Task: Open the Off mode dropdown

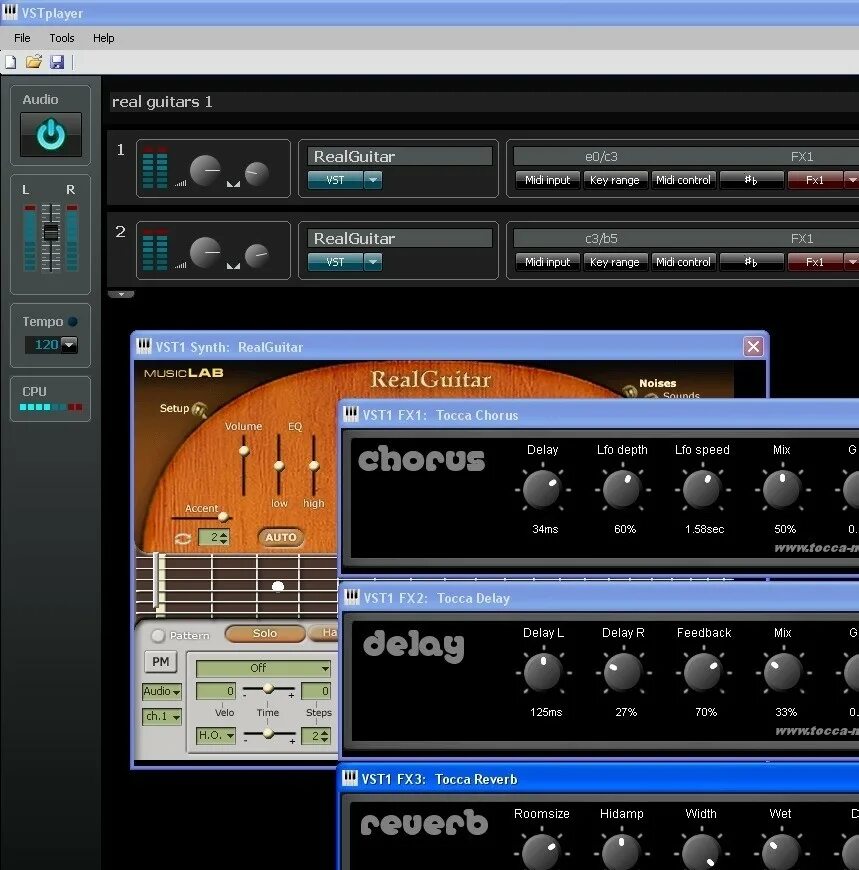Action: 263,668
